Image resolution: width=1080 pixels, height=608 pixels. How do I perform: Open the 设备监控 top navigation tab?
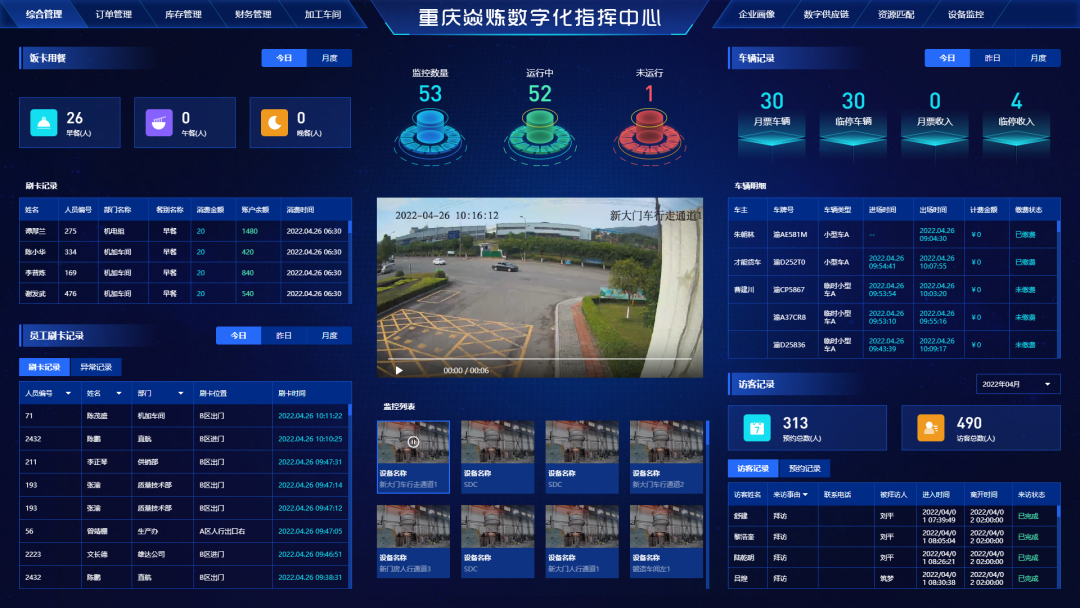click(965, 15)
